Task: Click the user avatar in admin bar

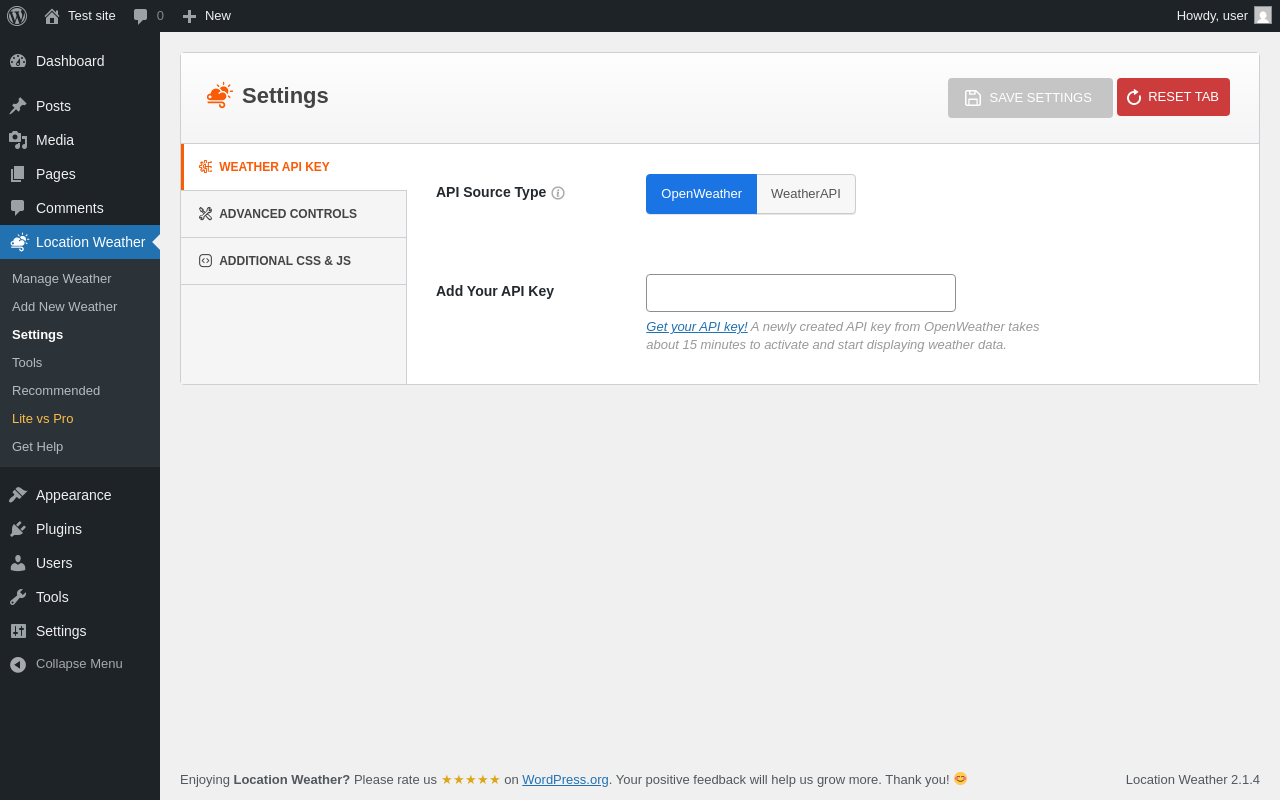Action: tap(1263, 15)
